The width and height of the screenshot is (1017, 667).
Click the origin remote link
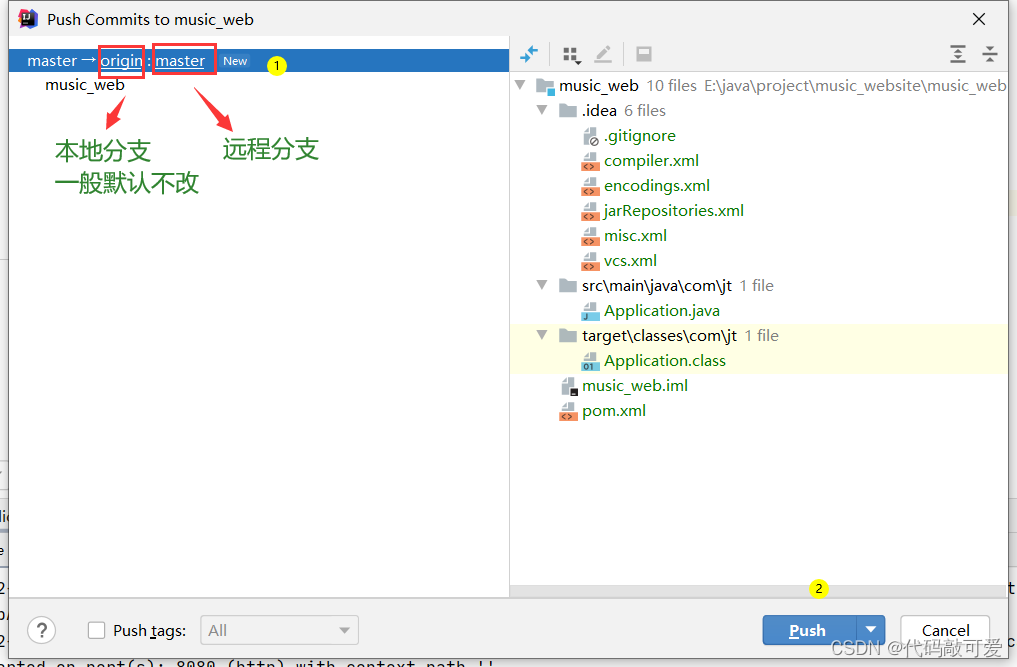click(121, 61)
